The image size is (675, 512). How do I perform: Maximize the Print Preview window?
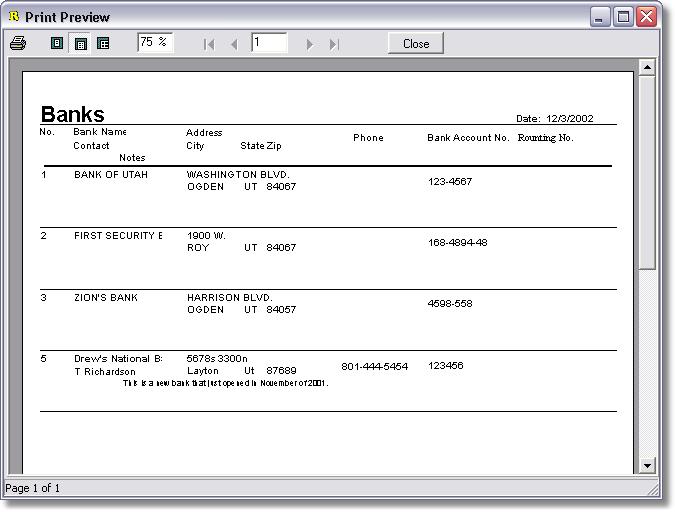pos(623,17)
